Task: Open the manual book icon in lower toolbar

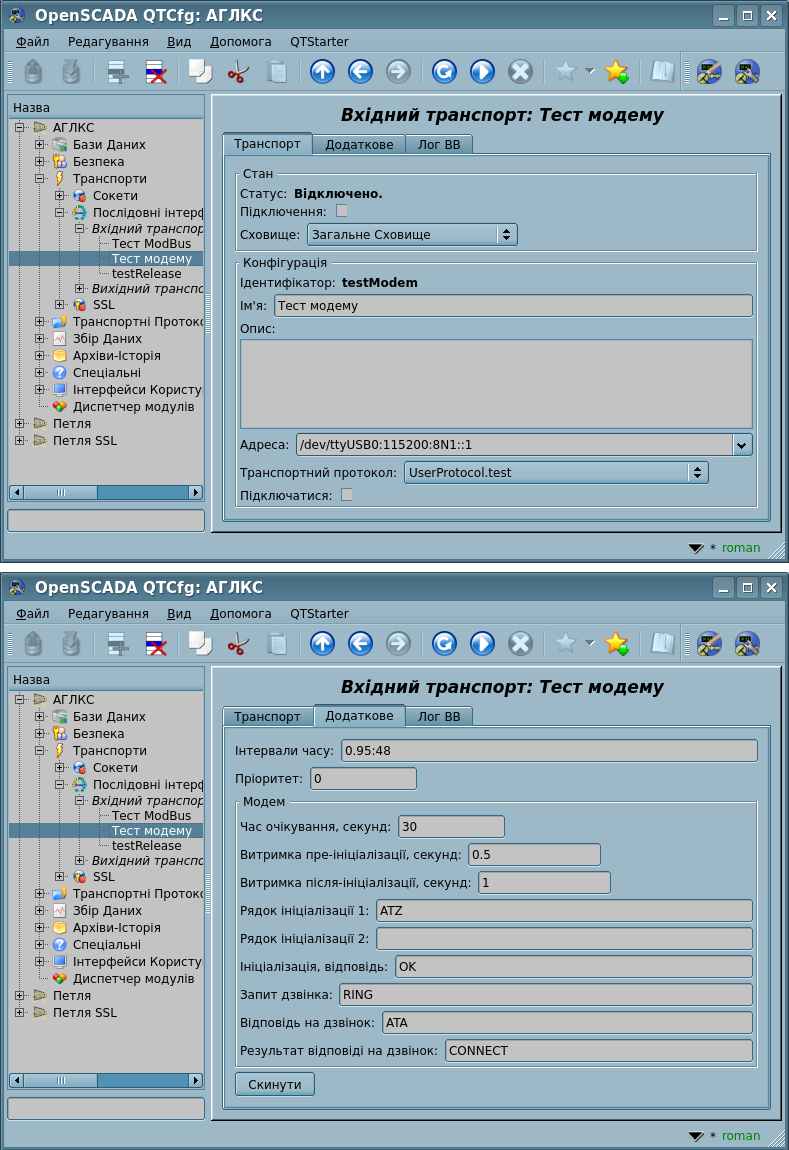Action: [662, 644]
